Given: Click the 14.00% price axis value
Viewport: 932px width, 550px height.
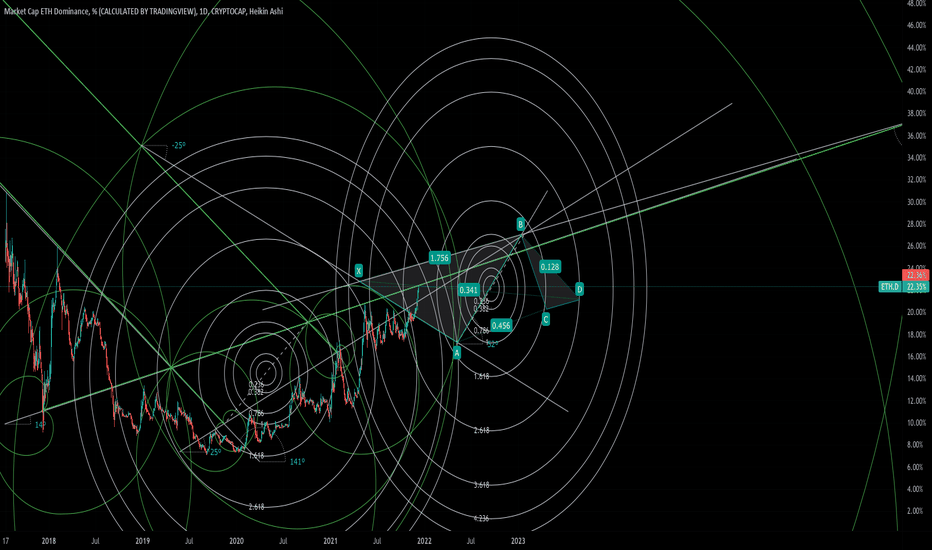Looking at the screenshot, I should [x=916, y=379].
